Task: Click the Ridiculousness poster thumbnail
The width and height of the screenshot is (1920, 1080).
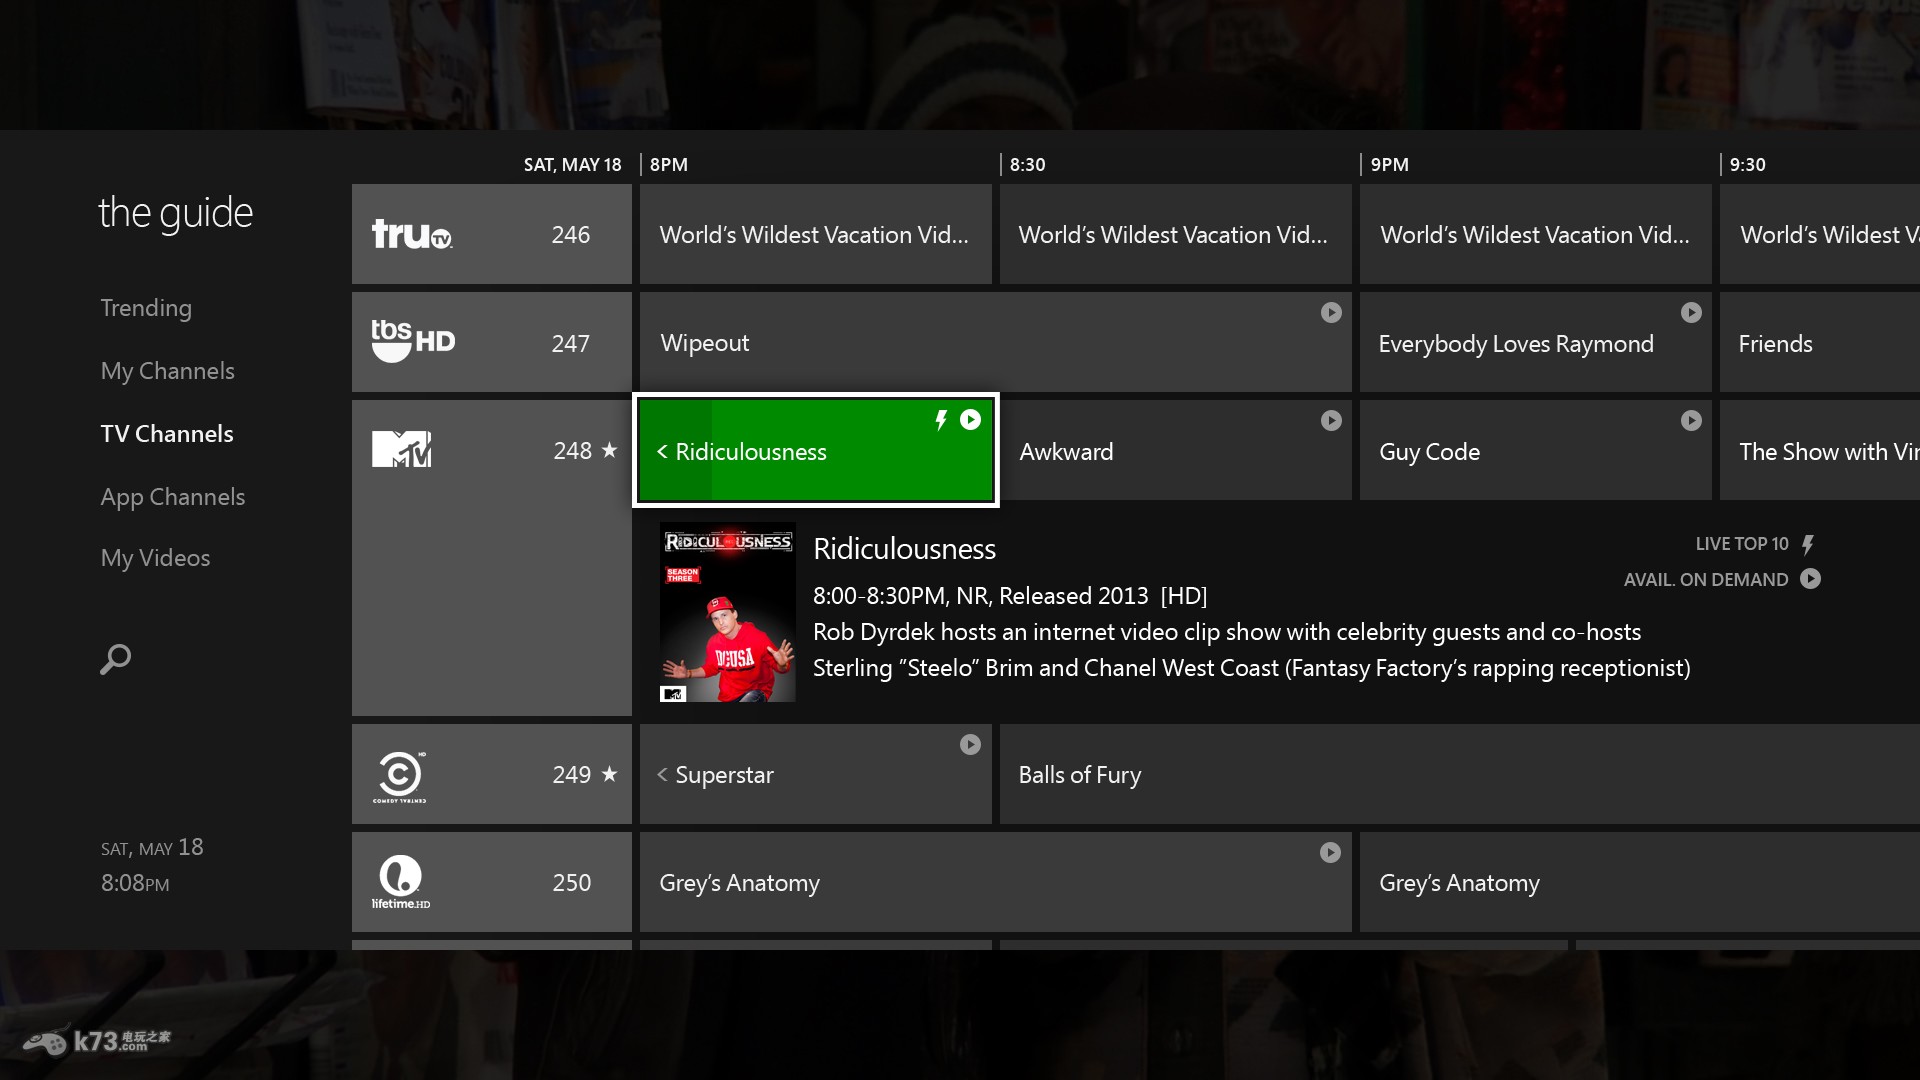Action: [728, 612]
